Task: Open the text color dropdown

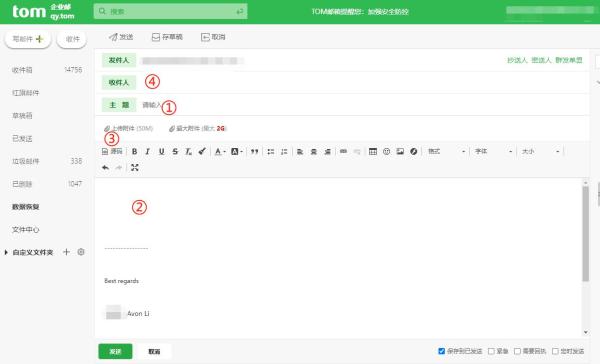Action: [x=220, y=152]
